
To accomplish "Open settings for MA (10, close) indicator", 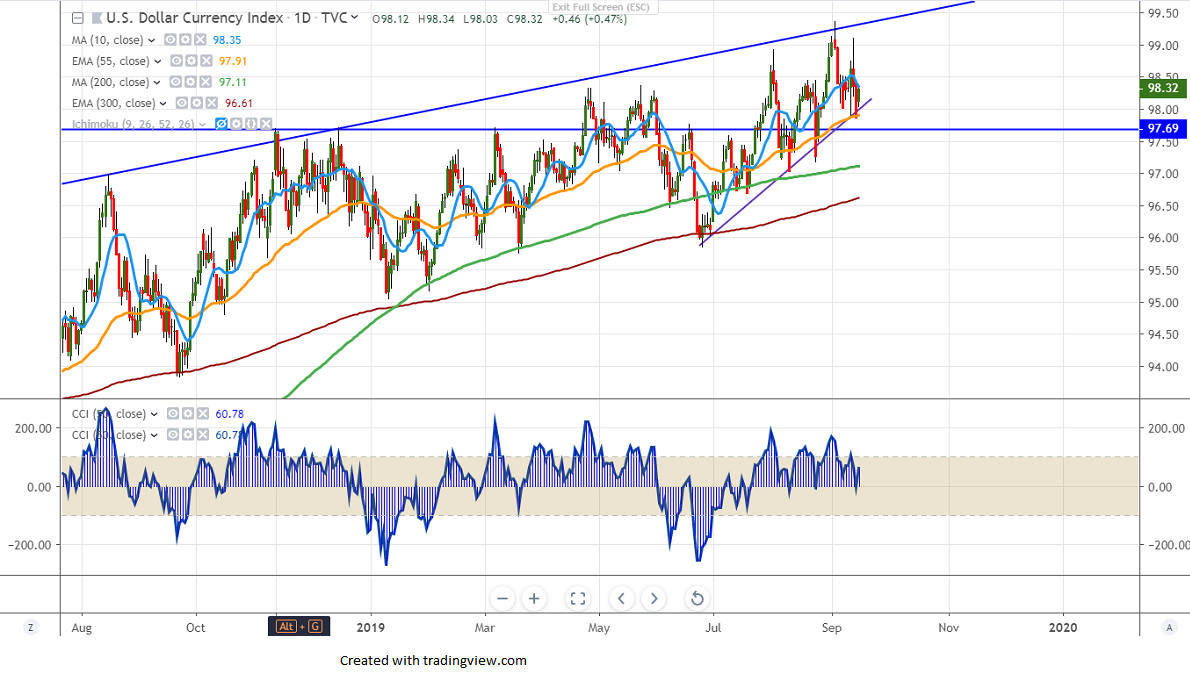I will [185, 40].
